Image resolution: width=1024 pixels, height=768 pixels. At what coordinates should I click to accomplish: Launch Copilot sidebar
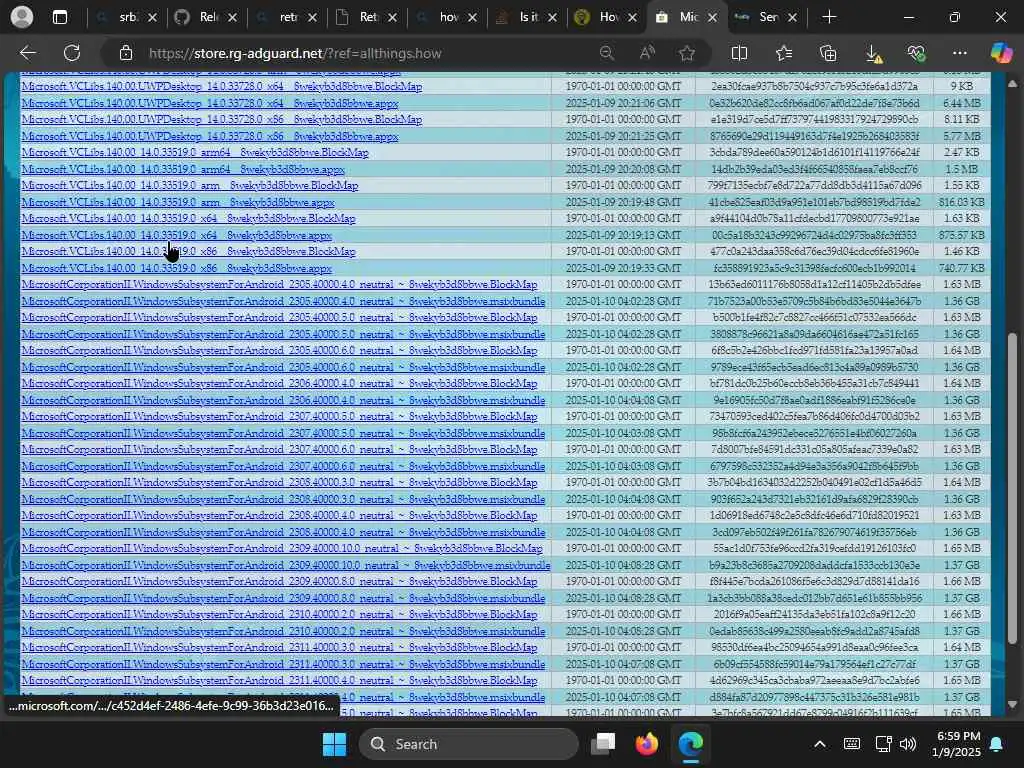click(x=1001, y=54)
